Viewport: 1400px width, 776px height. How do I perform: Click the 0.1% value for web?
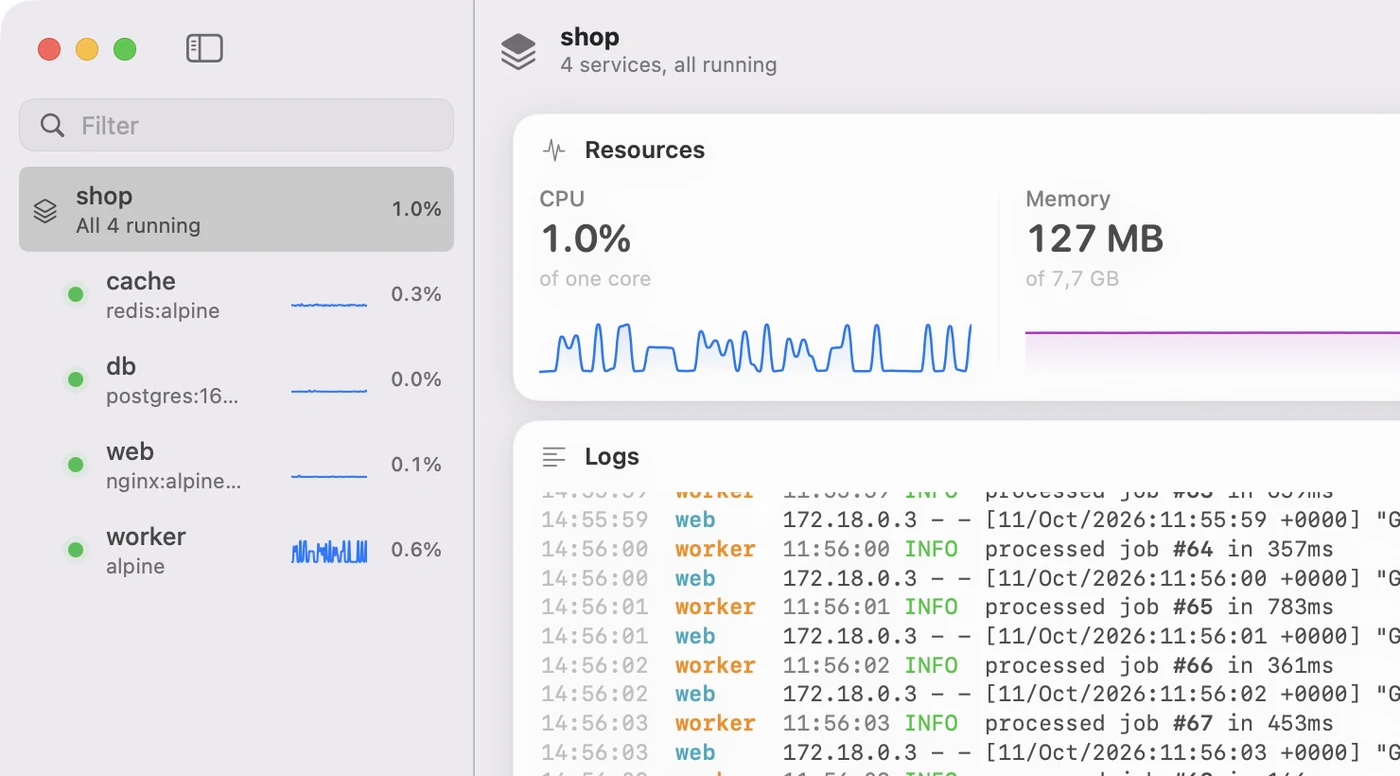416,464
